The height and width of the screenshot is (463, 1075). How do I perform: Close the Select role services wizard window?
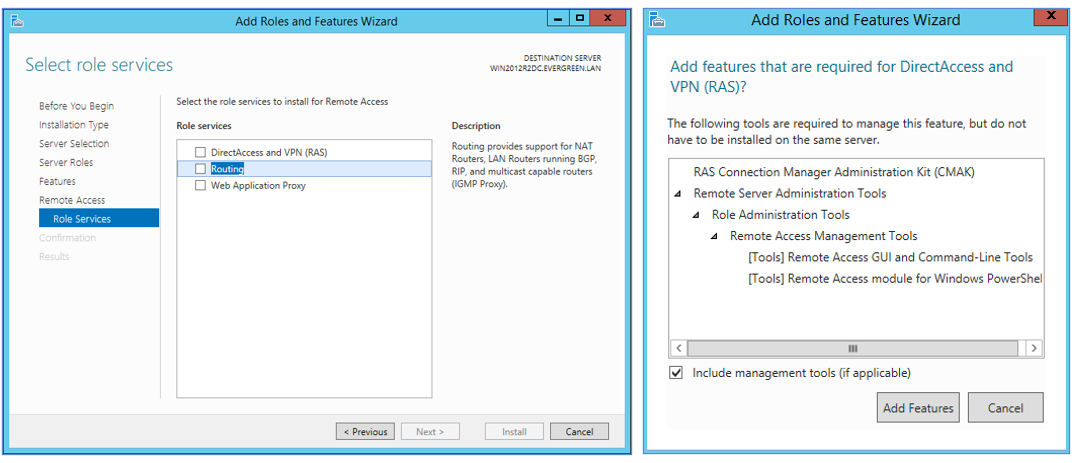(607, 19)
